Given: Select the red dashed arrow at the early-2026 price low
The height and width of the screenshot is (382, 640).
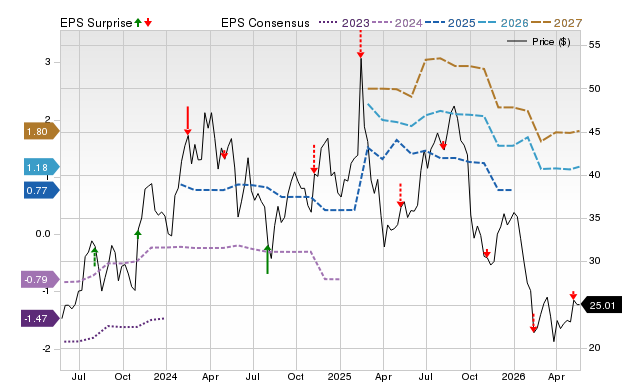Looking at the screenshot, I should 533,323.
